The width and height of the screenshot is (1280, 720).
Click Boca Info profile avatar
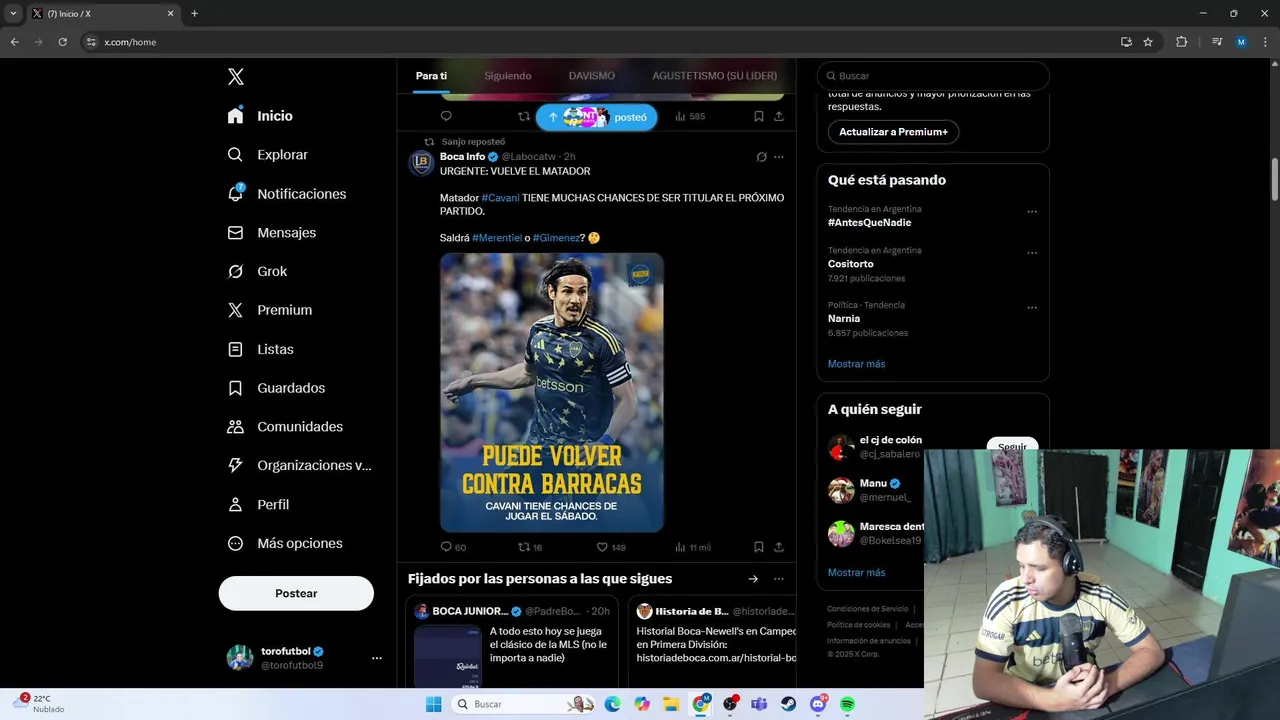click(x=421, y=163)
